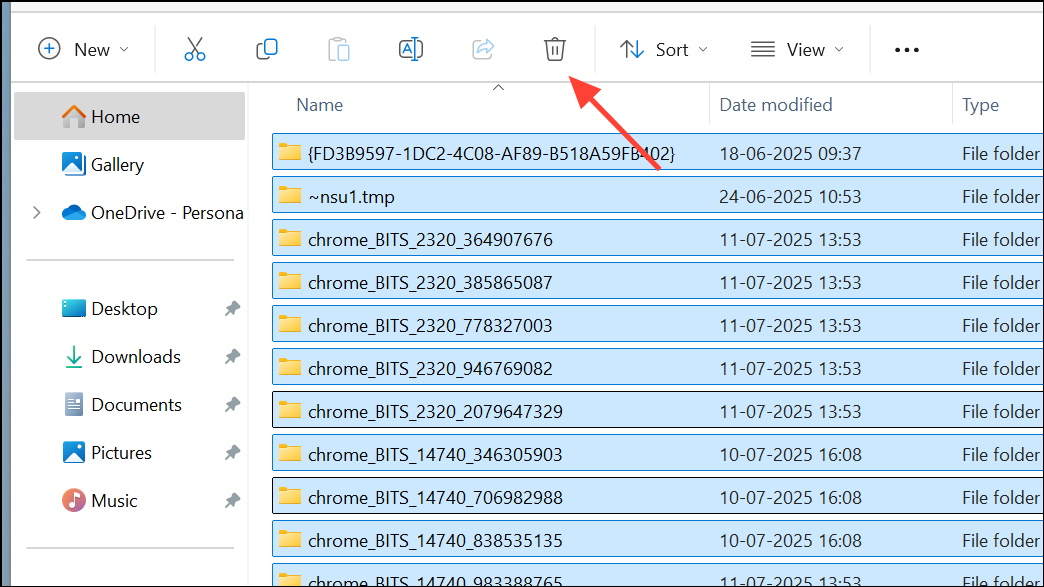Open the View dropdown
The image size is (1044, 587).
797,48
